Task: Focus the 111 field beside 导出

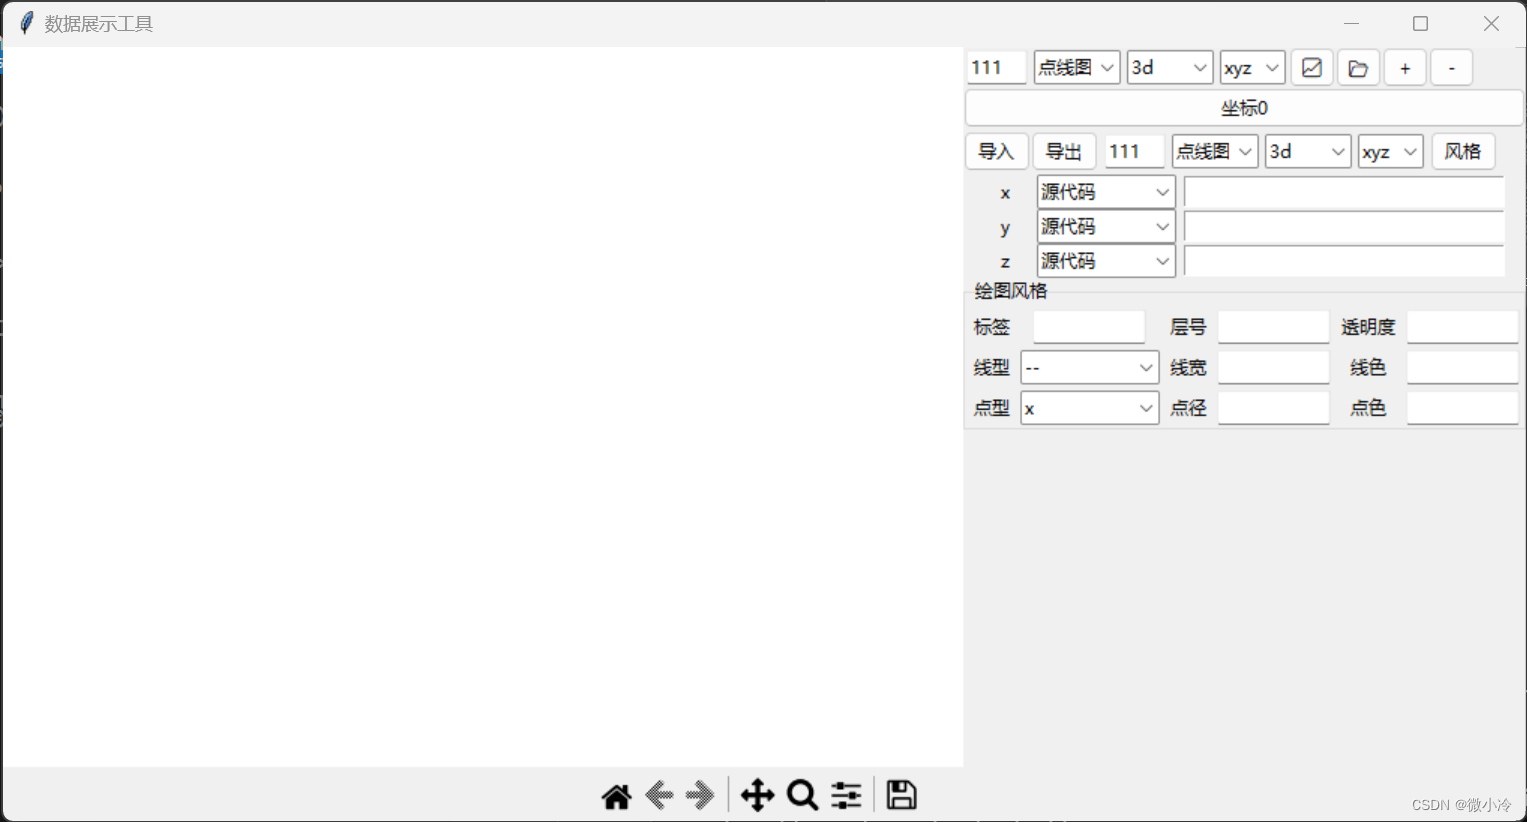Action: click(1135, 152)
